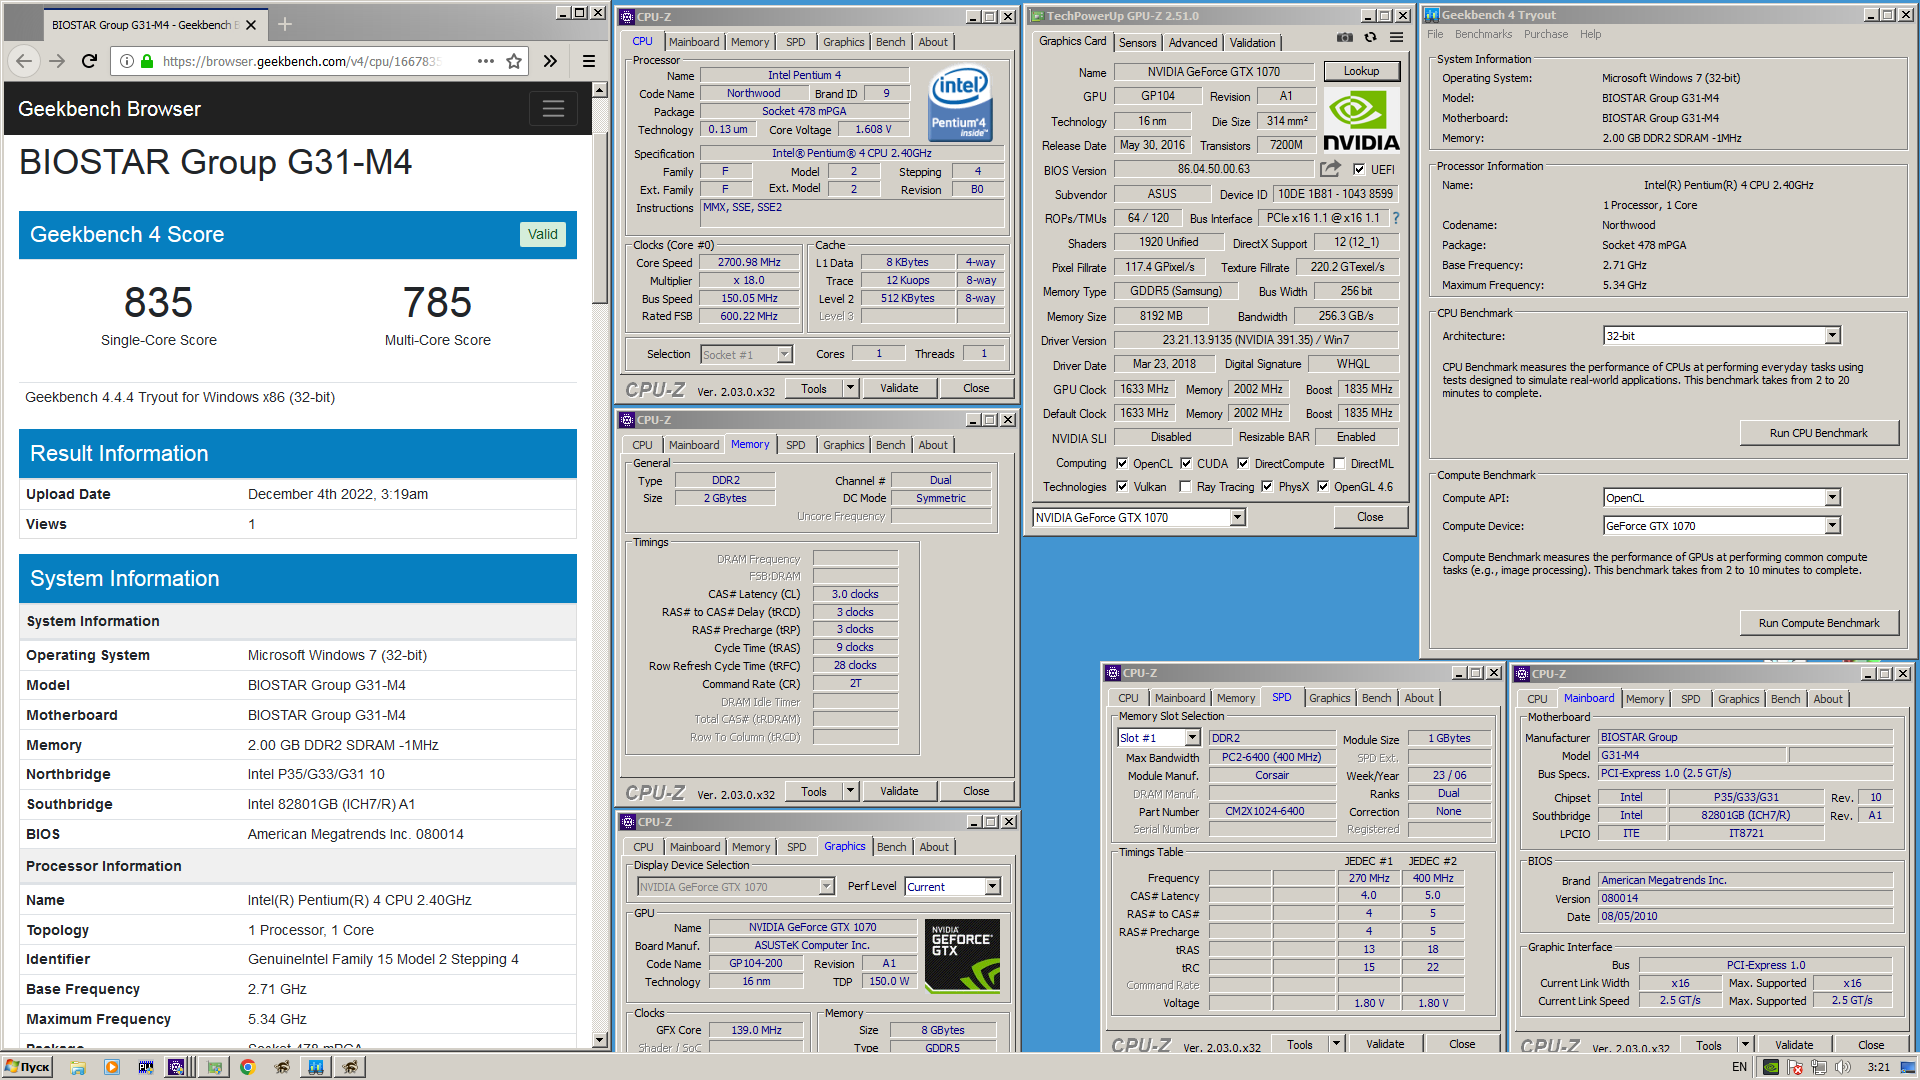The height and width of the screenshot is (1080, 1920).
Task: Open volume control in system tray
Action: [x=1843, y=1067]
